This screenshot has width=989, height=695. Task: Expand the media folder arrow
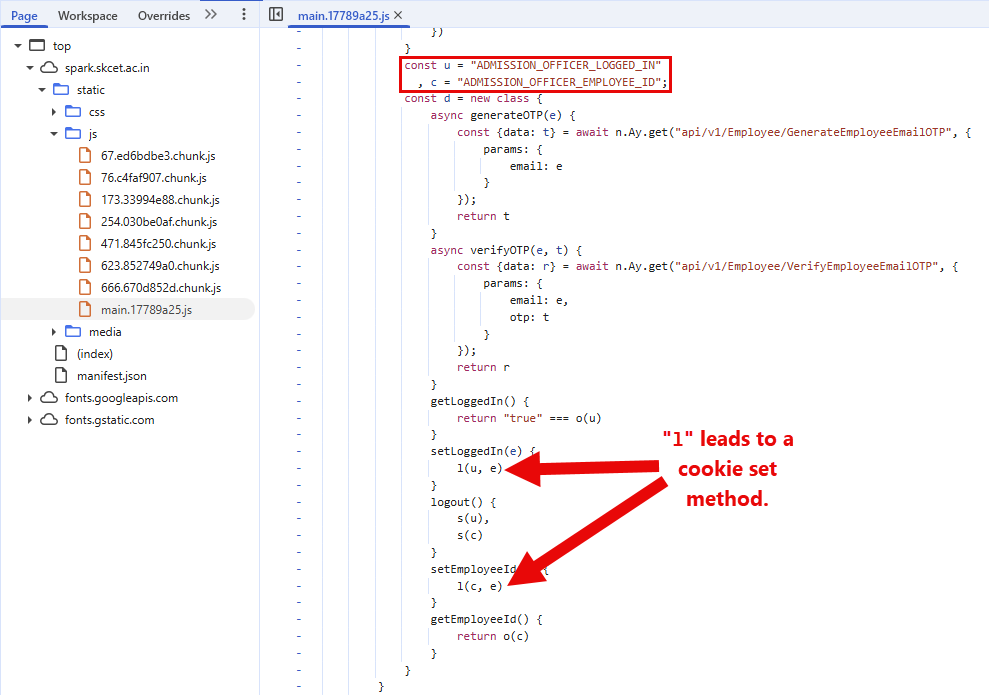pos(54,332)
